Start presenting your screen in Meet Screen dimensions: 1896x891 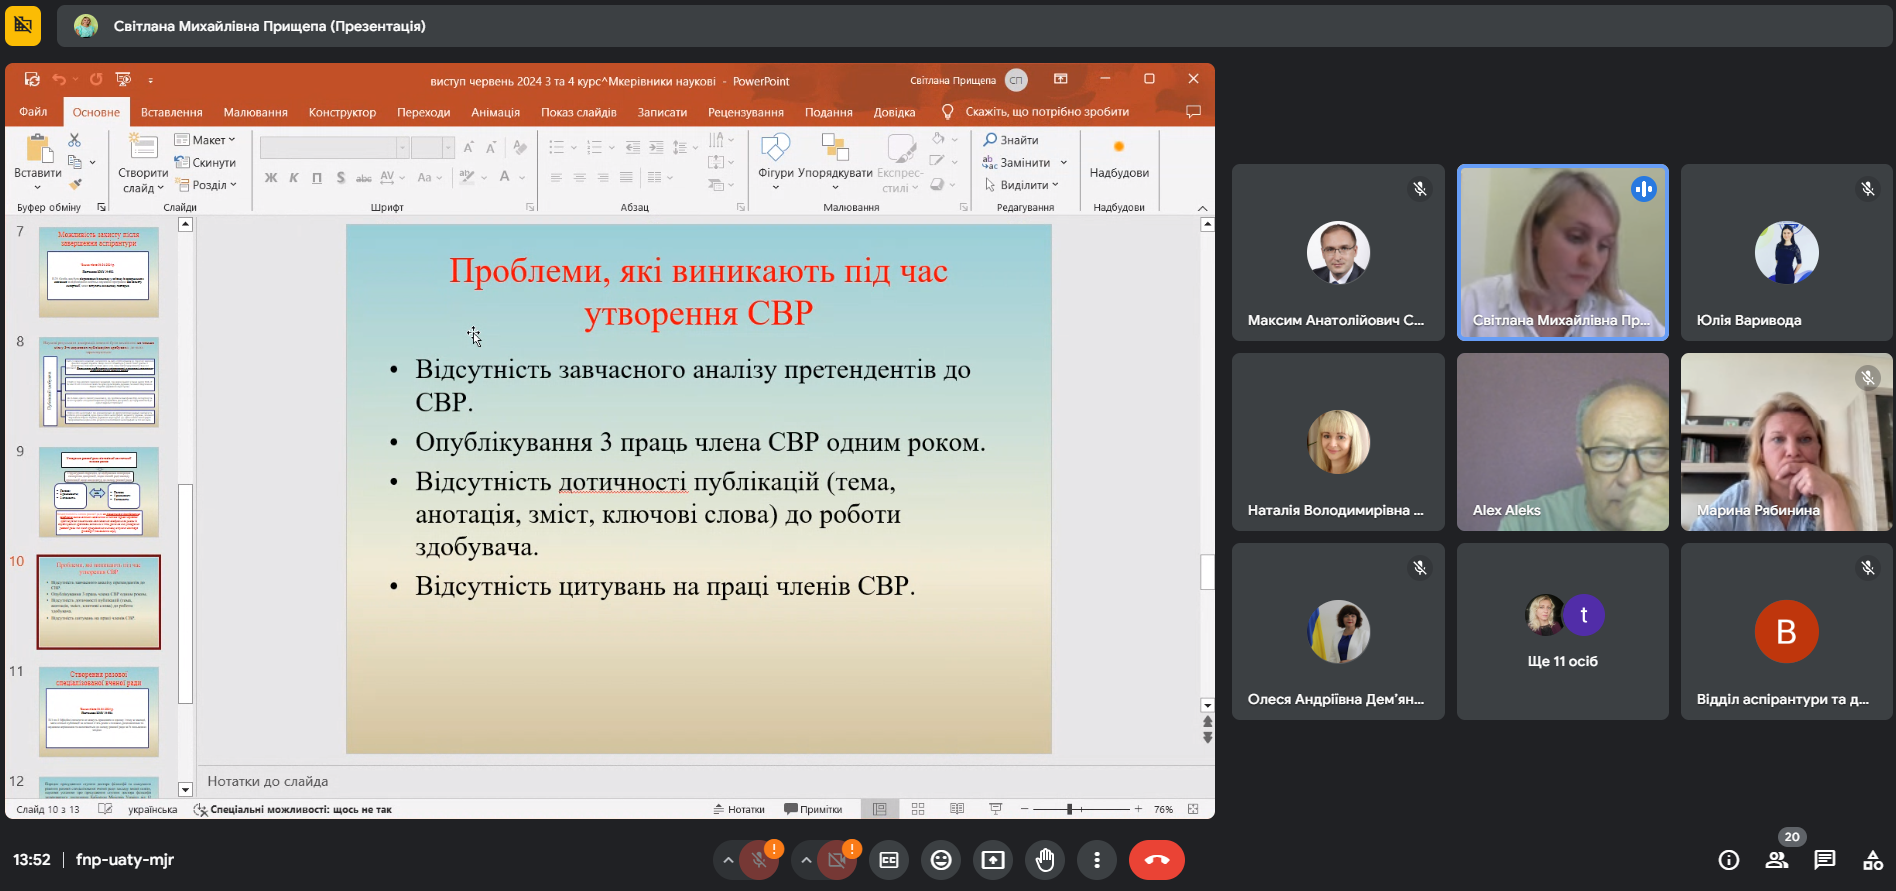tap(993, 860)
